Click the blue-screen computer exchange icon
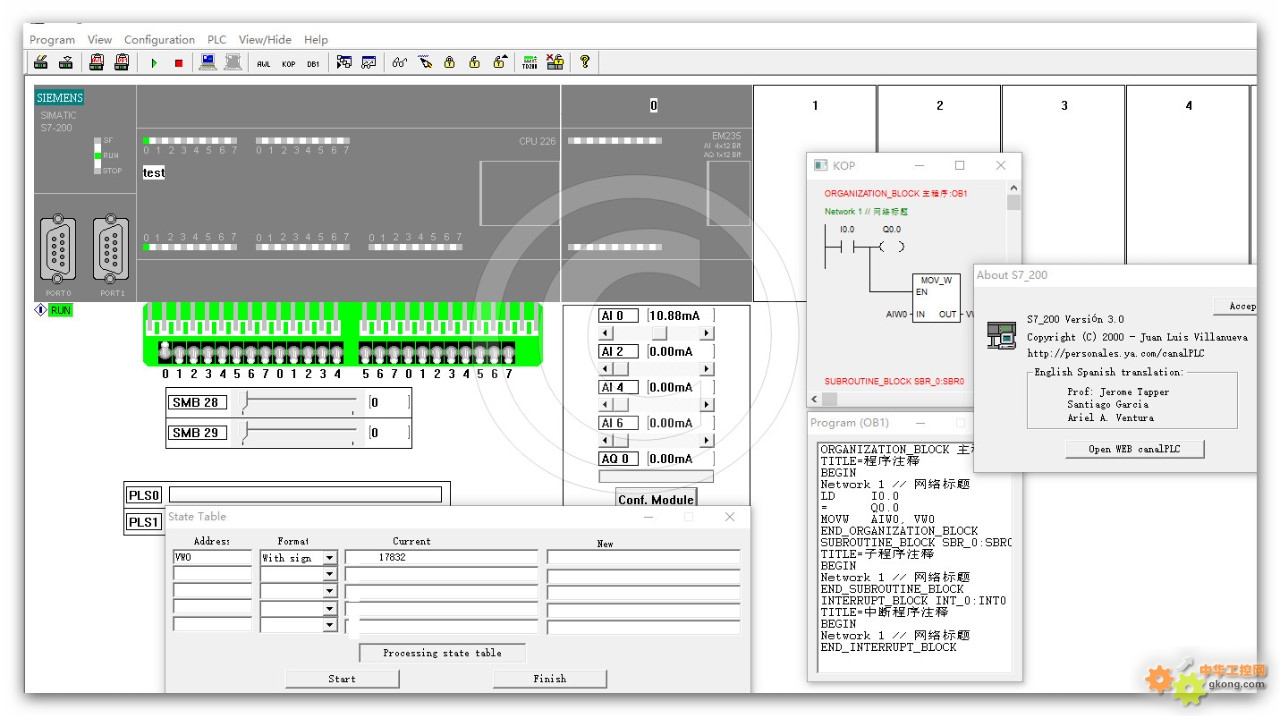 point(208,62)
